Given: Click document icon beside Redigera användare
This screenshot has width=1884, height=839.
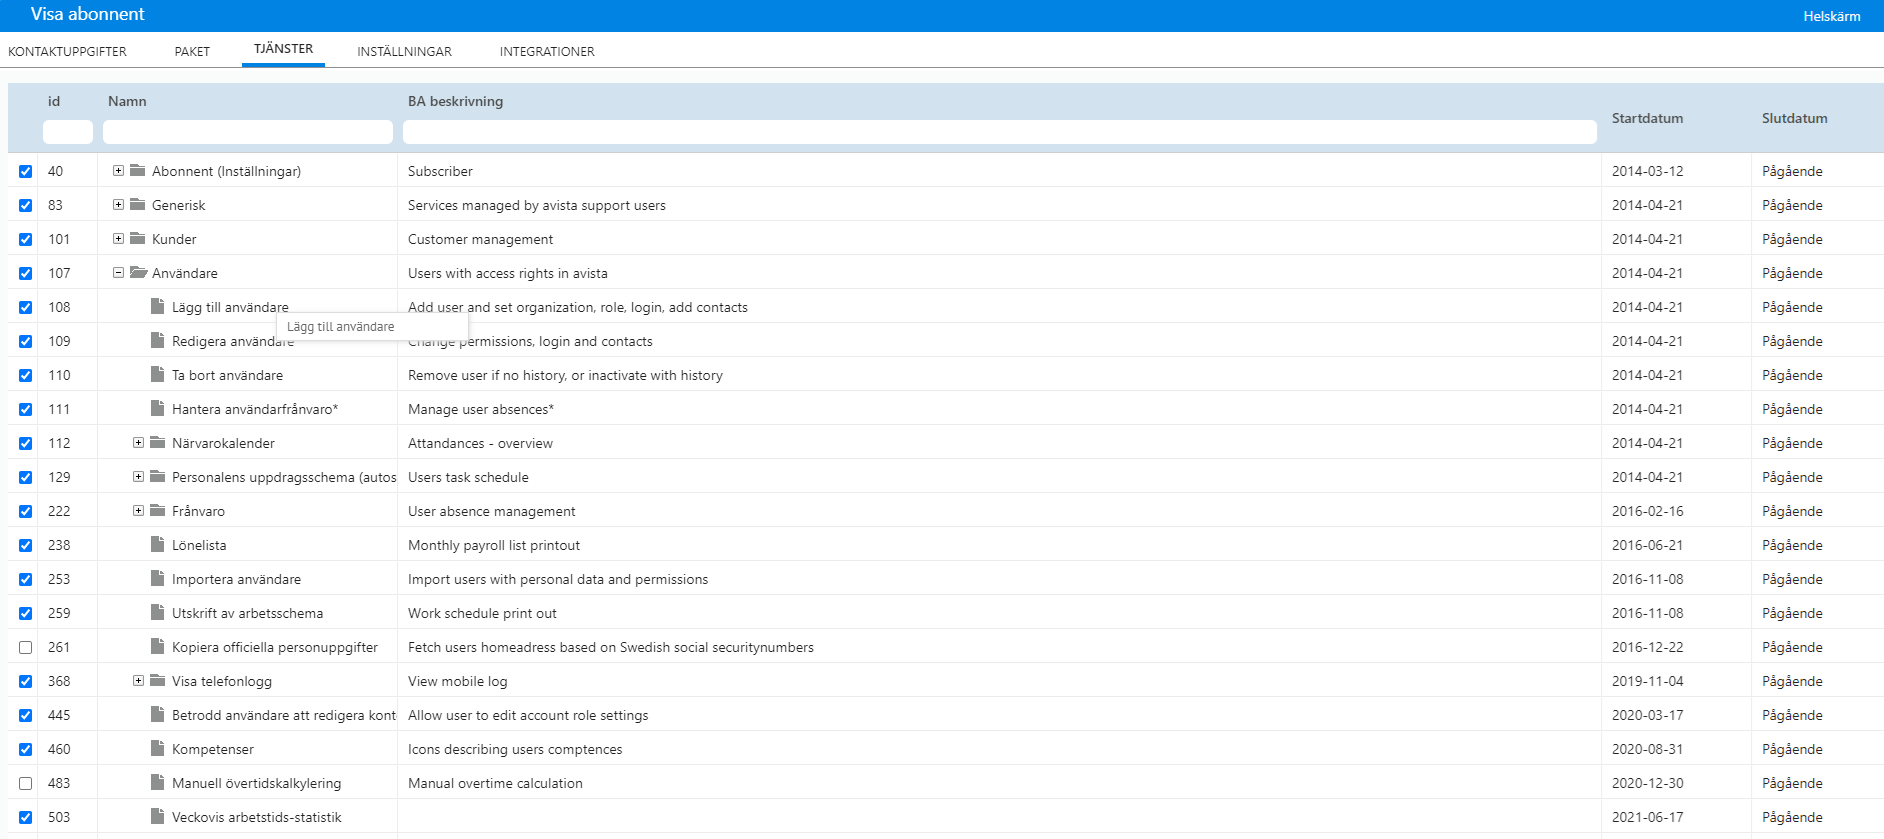Looking at the screenshot, I should point(157,340).
